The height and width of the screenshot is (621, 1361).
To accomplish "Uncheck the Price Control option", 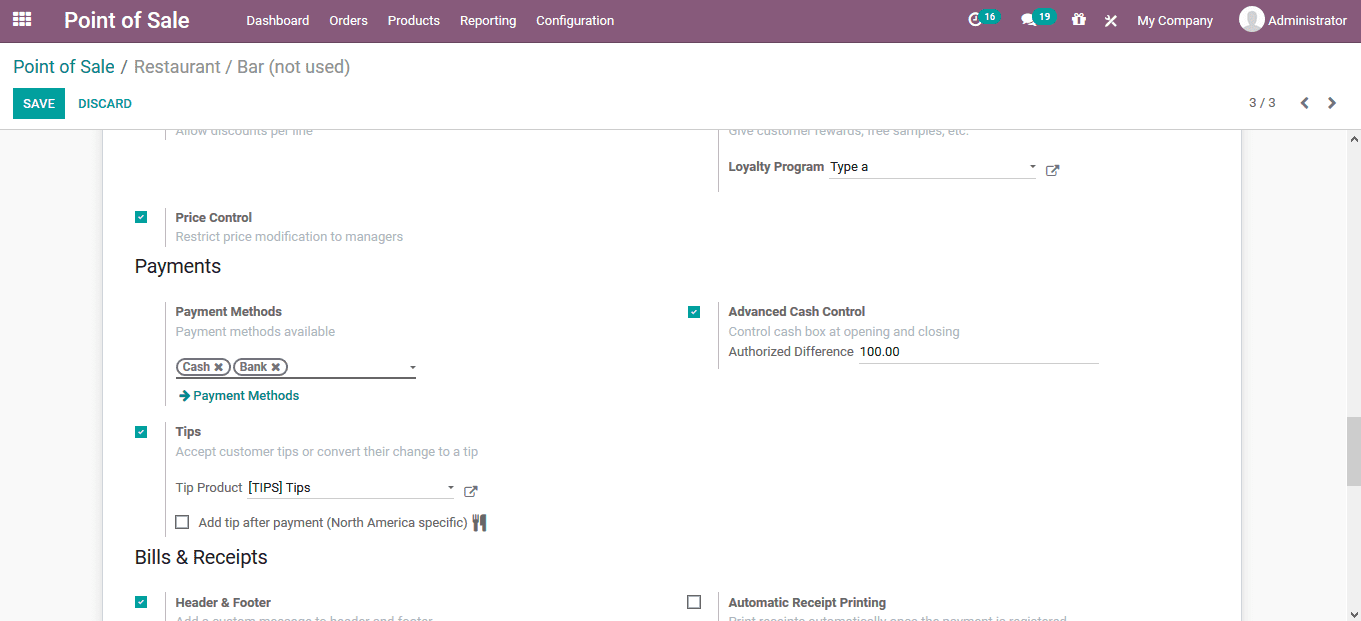I will 141,216.
